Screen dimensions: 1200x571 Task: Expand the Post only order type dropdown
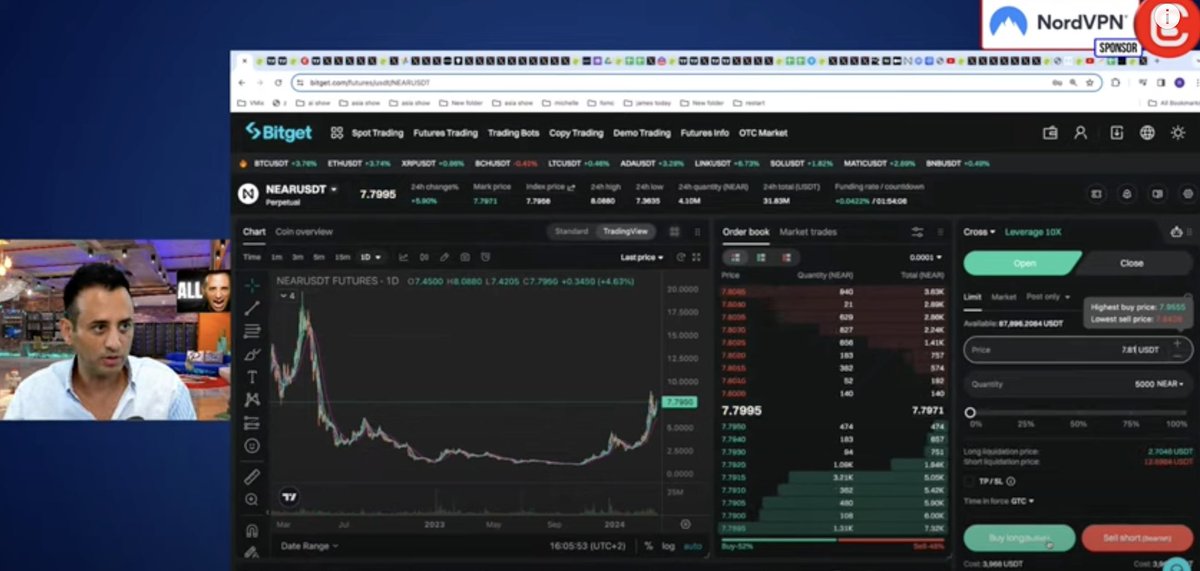coord(1048,297)
